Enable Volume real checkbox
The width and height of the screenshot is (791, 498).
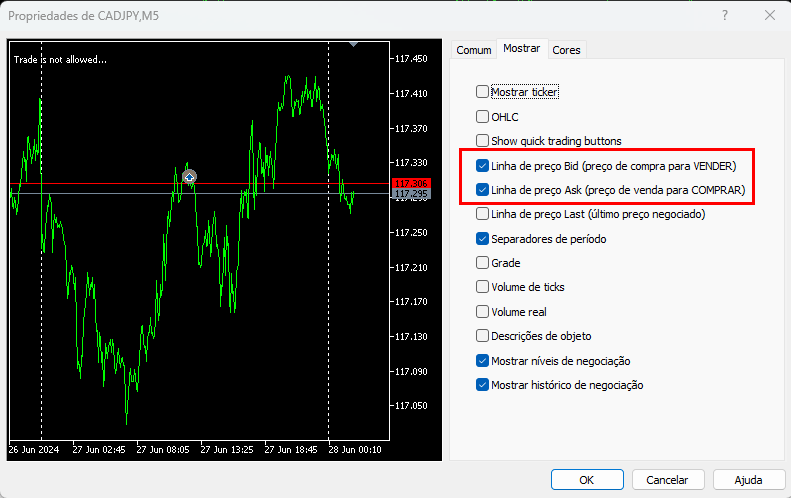(482, 312)
